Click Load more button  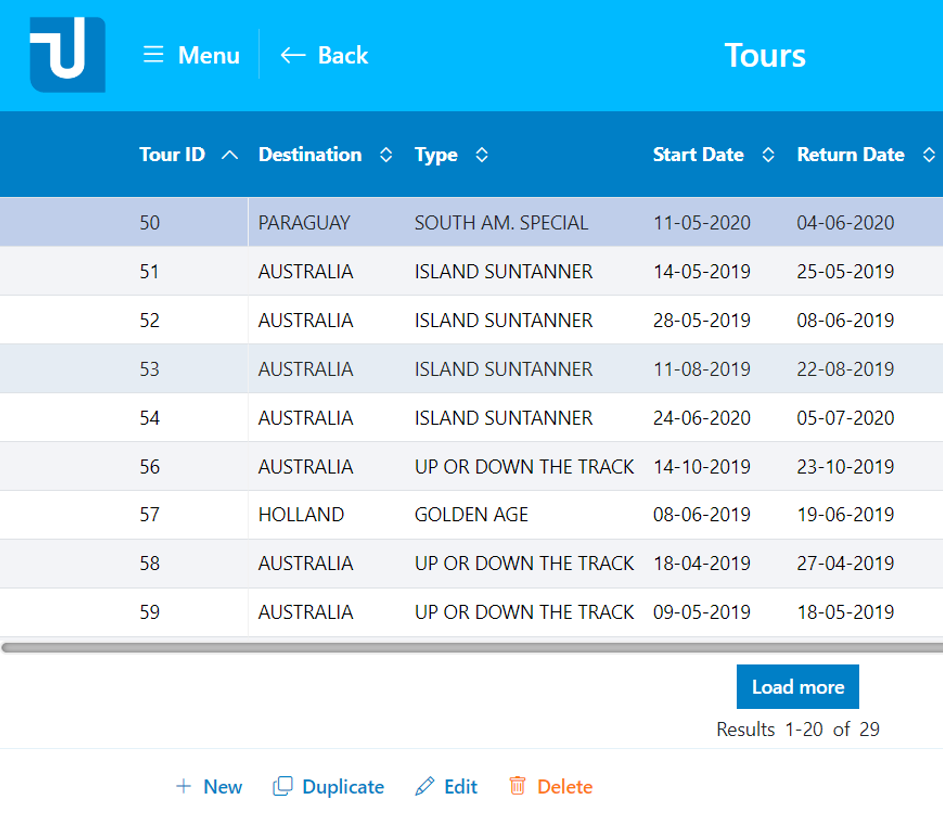point(797,687)
